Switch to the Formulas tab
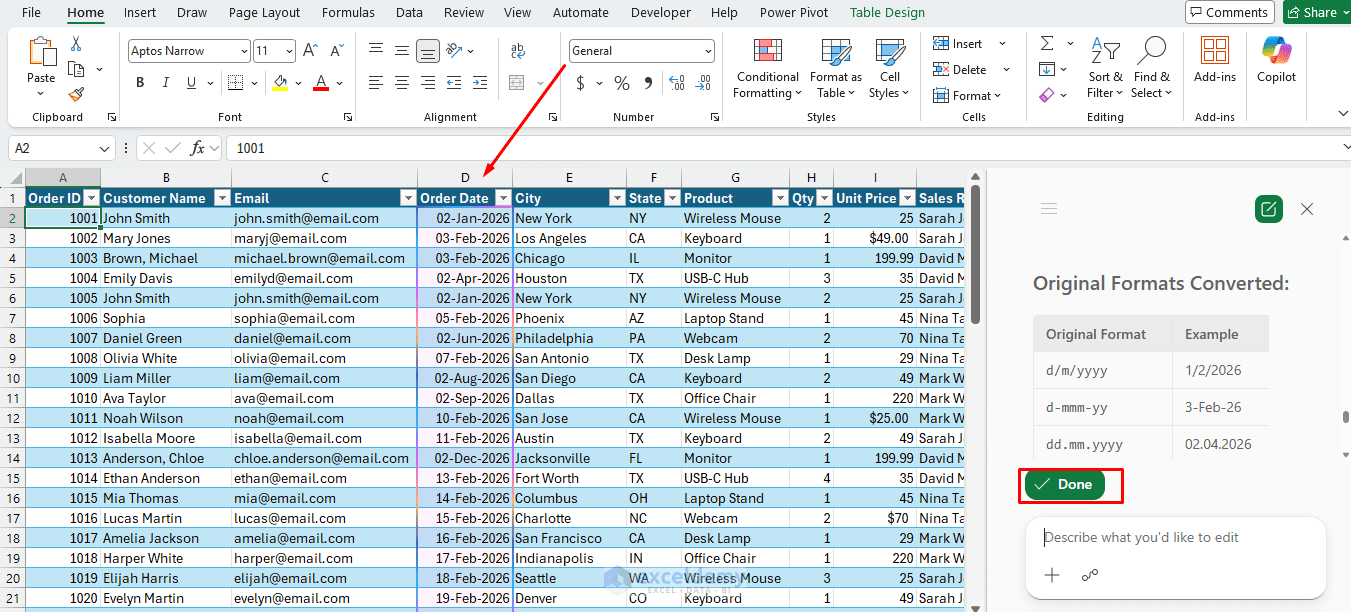Viewport: 1351px width, 612px height. pyautogui.click(x=348, y=13)
